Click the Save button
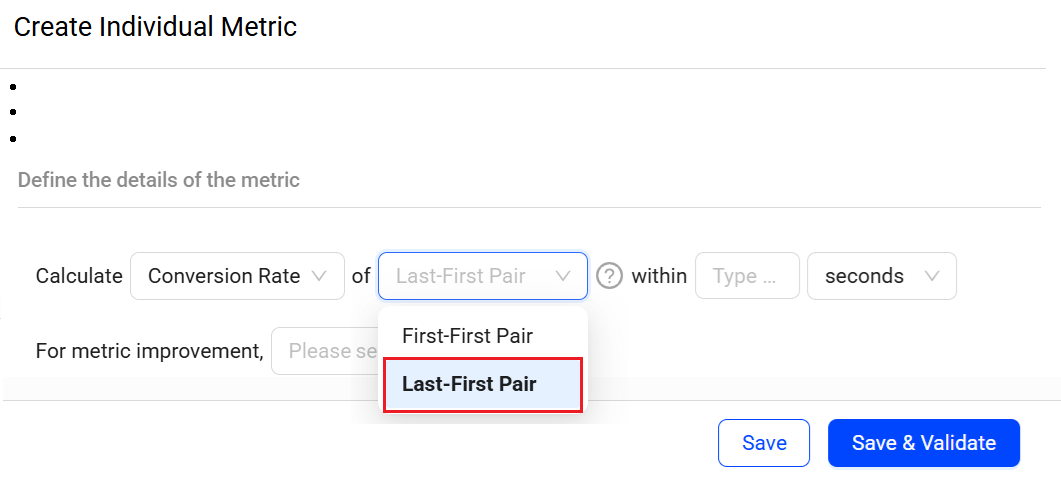This screenshot has height=485, width=1061. click(764, 443)
